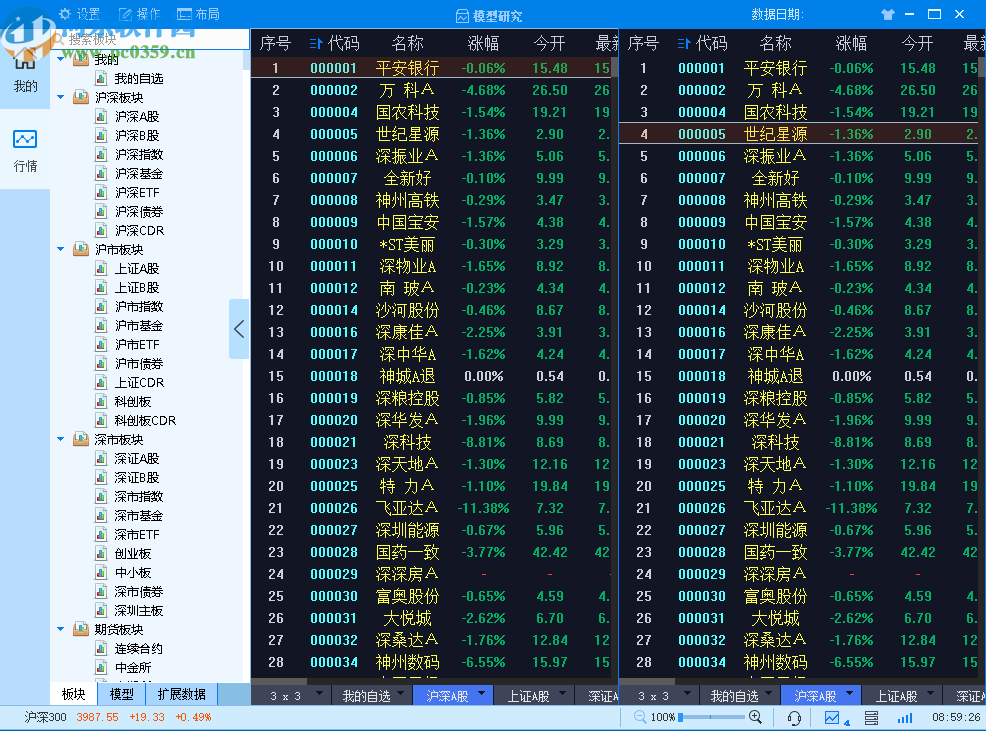Switch to the 模型 tab
The height and width of the screenshot is (731, 986).
point(120,693)
